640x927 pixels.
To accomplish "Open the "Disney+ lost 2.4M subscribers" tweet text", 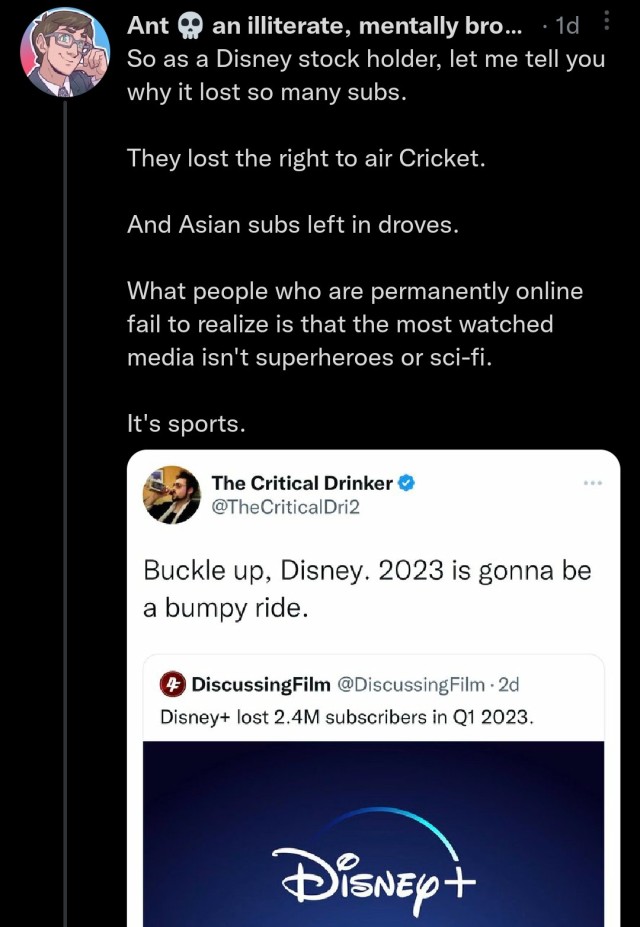I will tap(347, 716).
